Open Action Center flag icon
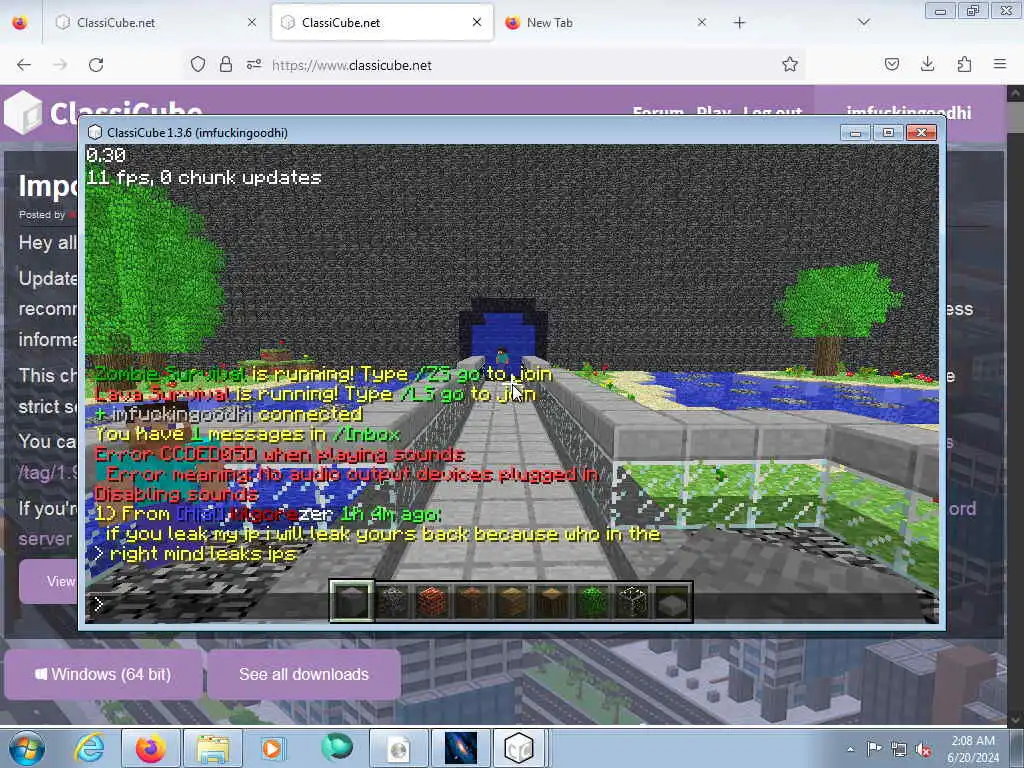Image resolution: width=1024 pixels, height=768 pixels. point(874,749)
